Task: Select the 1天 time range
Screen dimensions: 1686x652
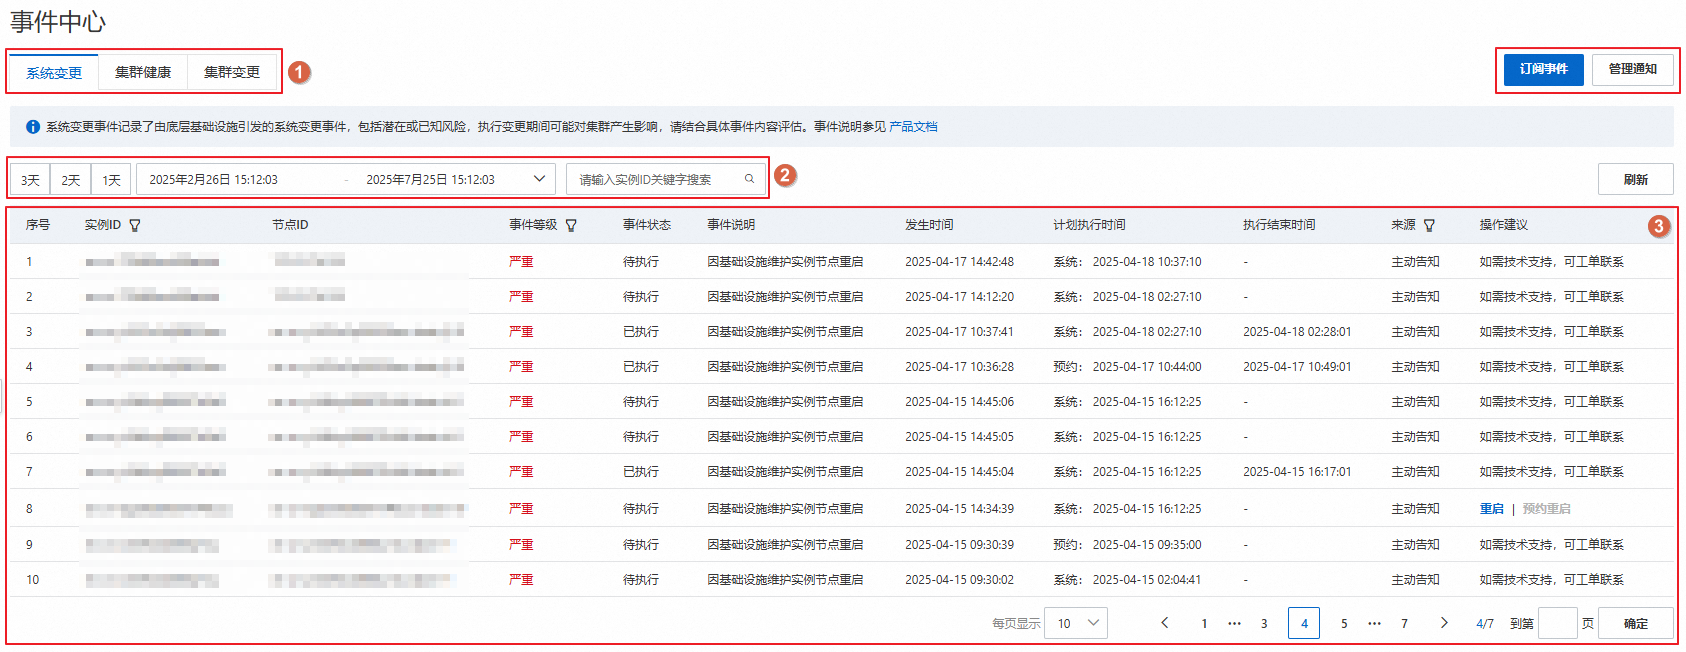Action: (112, 180)
